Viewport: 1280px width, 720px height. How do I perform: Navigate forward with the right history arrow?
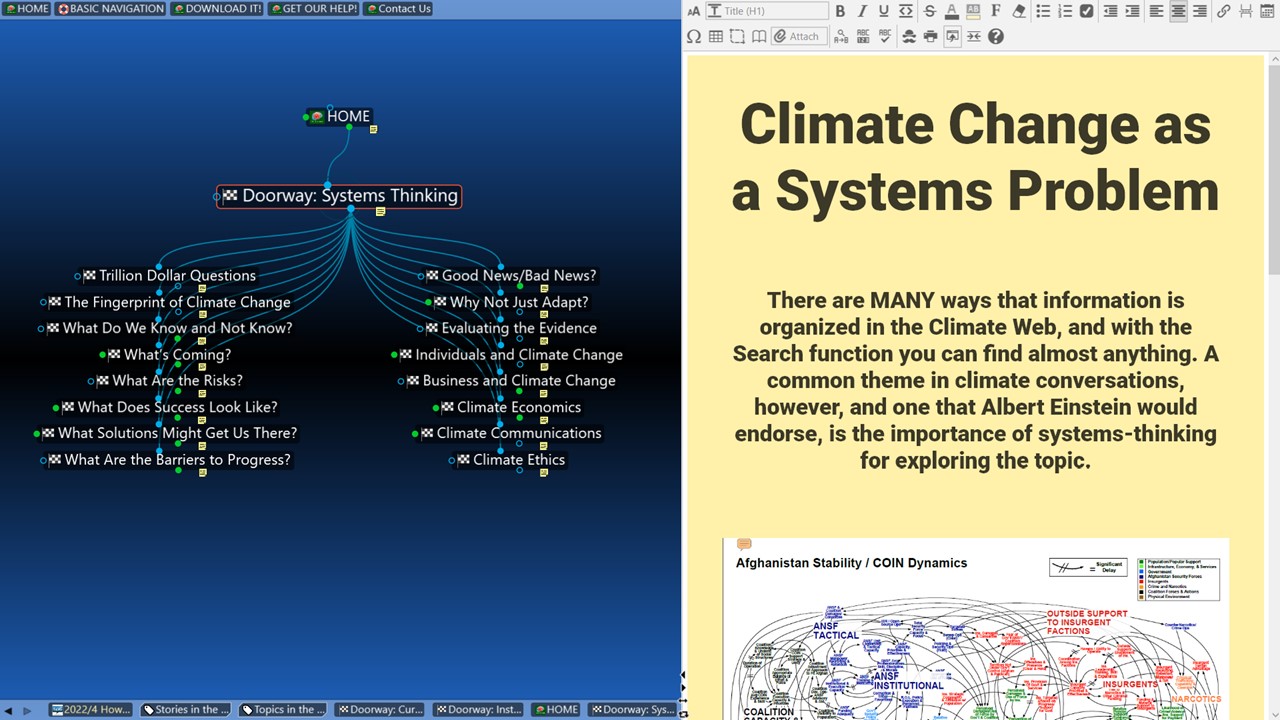27,710
